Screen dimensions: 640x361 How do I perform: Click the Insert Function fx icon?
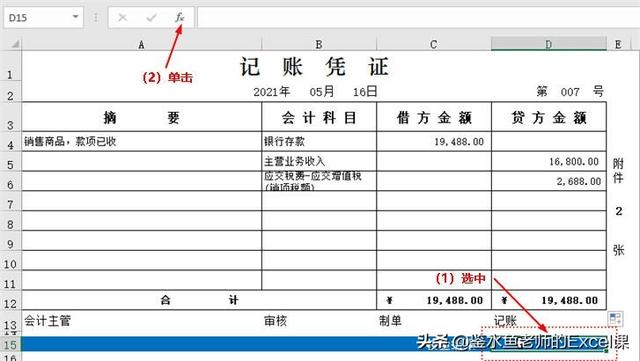click(180, 18)
